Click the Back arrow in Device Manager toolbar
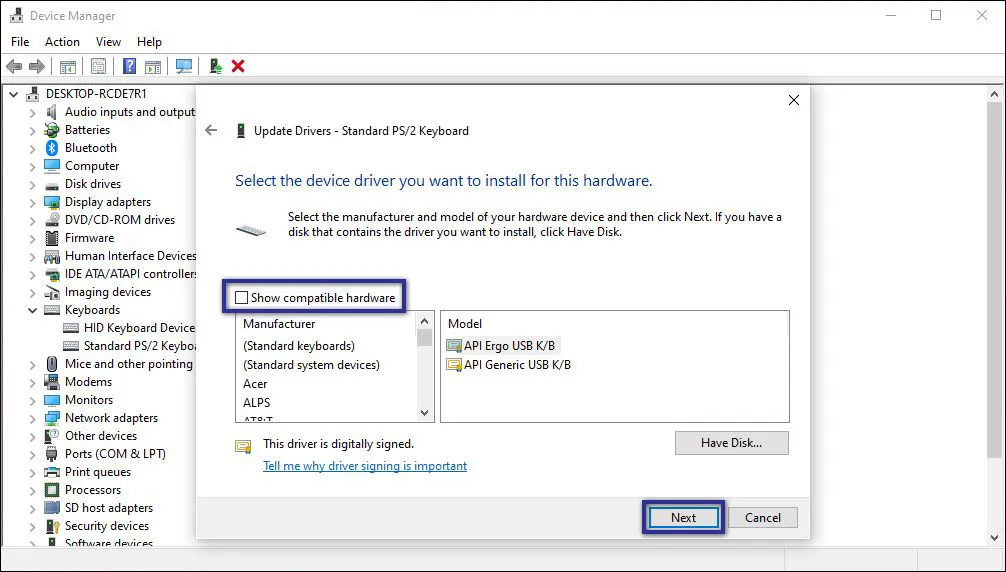1006x572 pixels. (14, 66)
